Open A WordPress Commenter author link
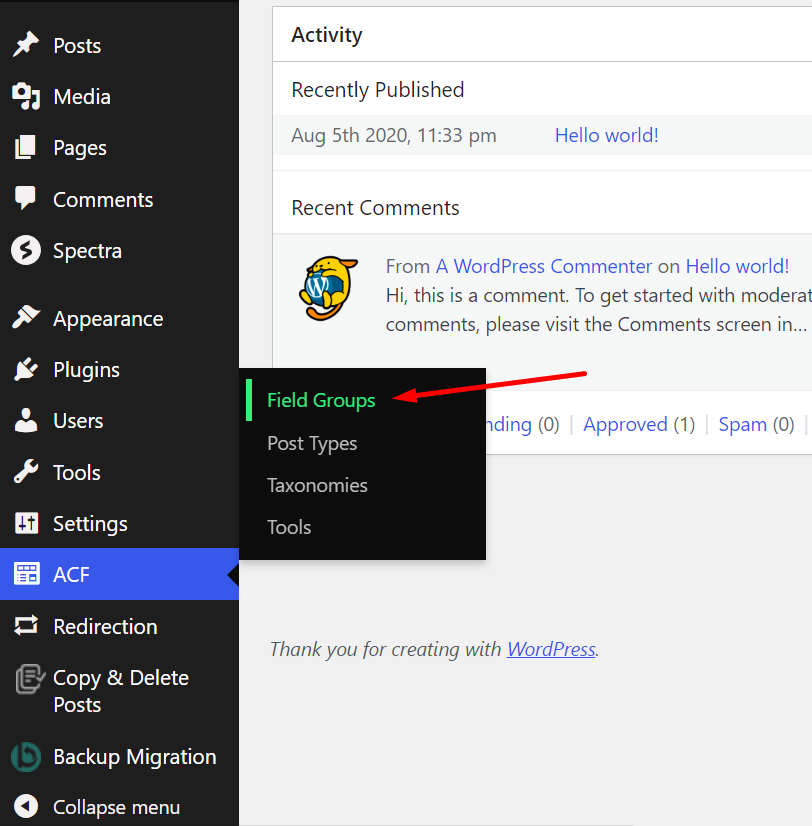The width and height of the screenshot is (812, 826). [x=543, y=266]
